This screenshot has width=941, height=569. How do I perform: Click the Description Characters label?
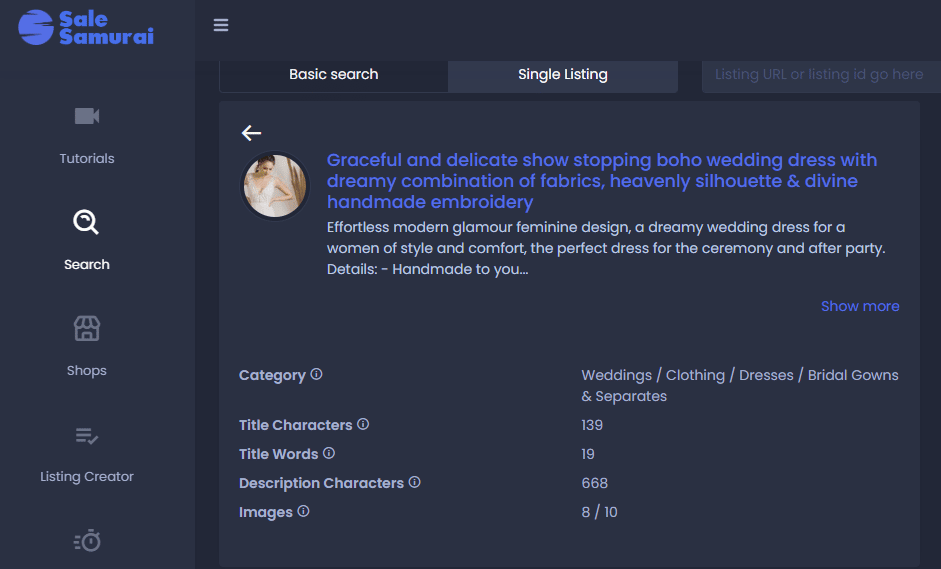point(321,483)
